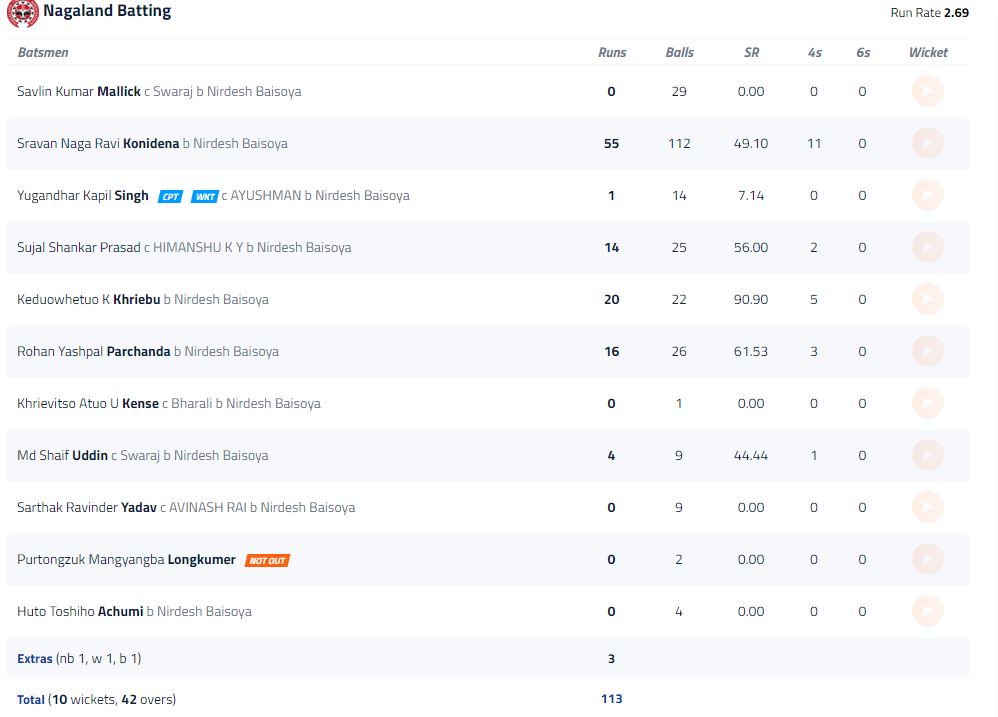Play wicket video for Savlin Kumar Mallick
This screenshot has height=717, width=998.
tap(927, 91)
